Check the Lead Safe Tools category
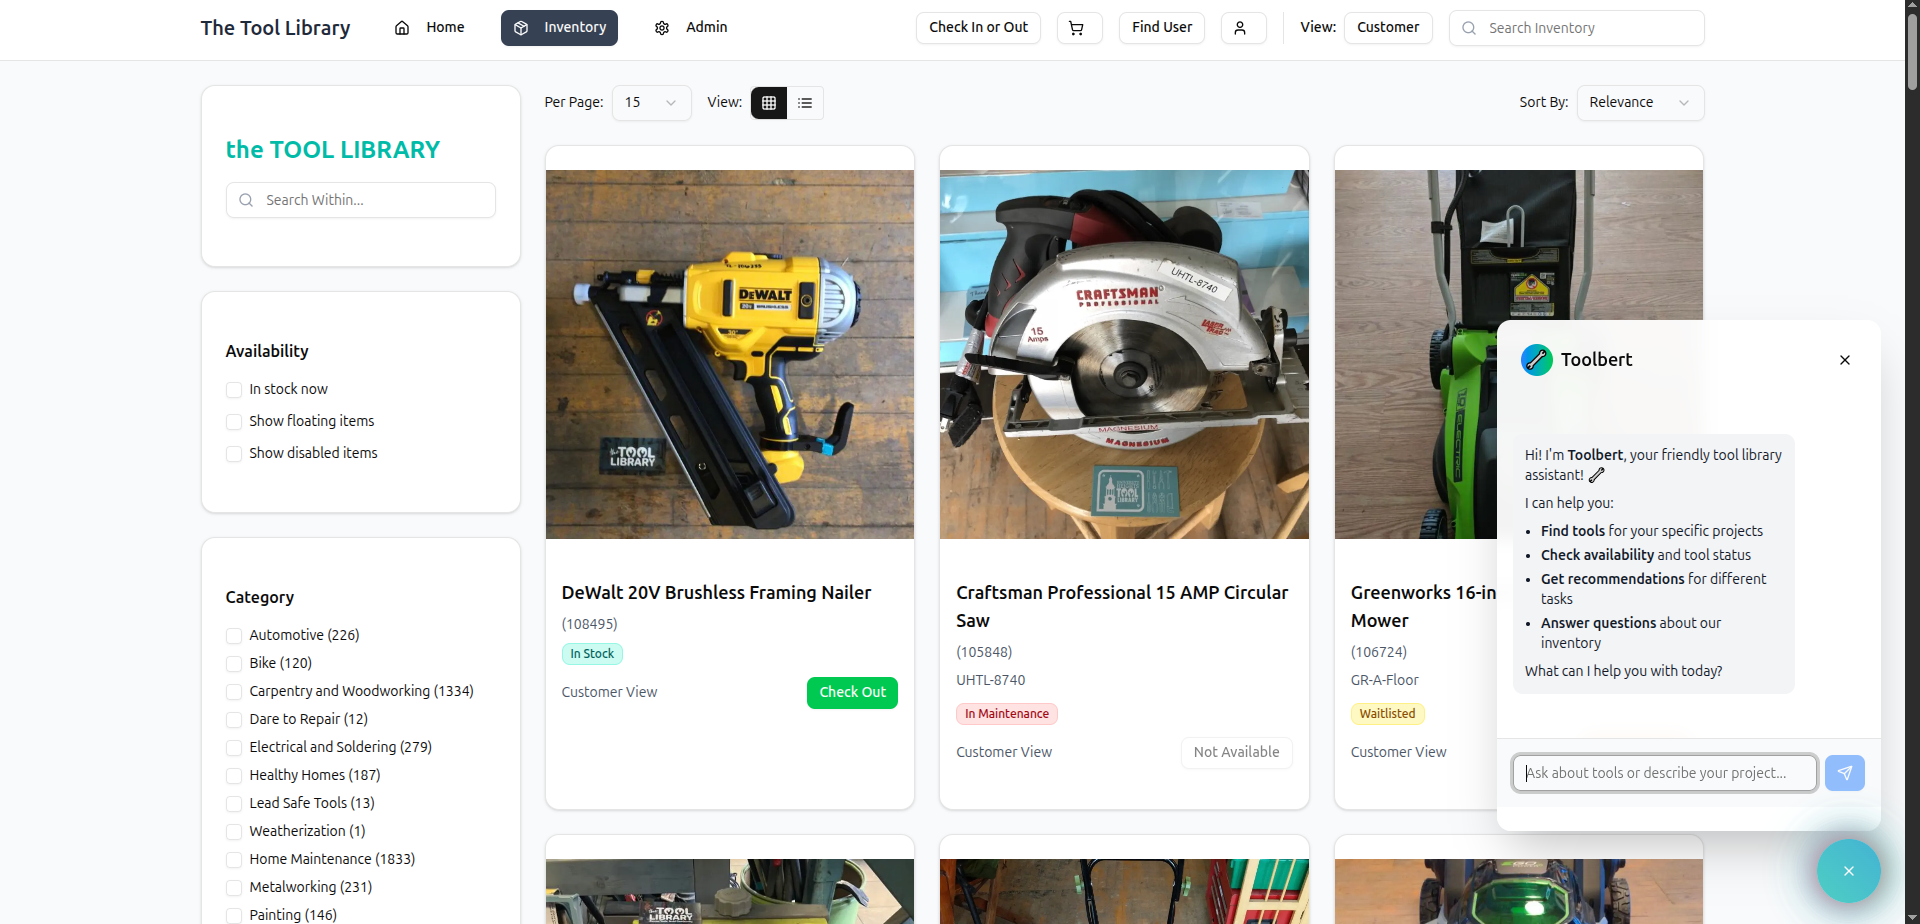 (234, 804)
